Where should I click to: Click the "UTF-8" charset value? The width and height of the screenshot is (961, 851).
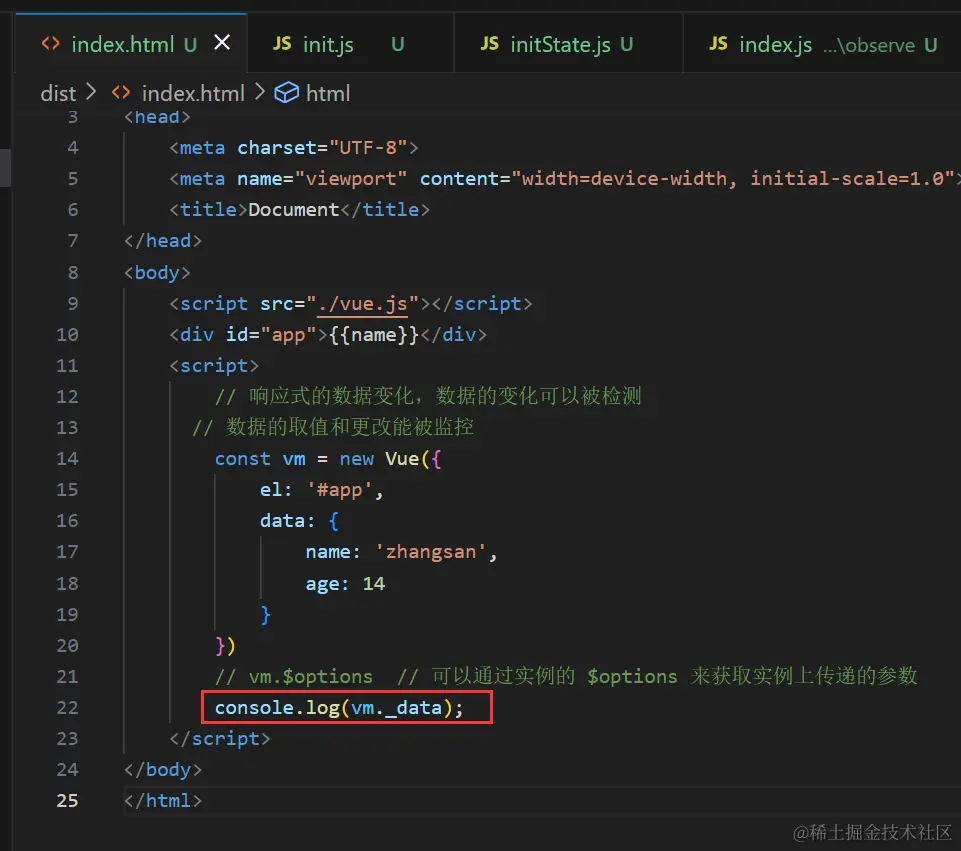tap(368, 148)
